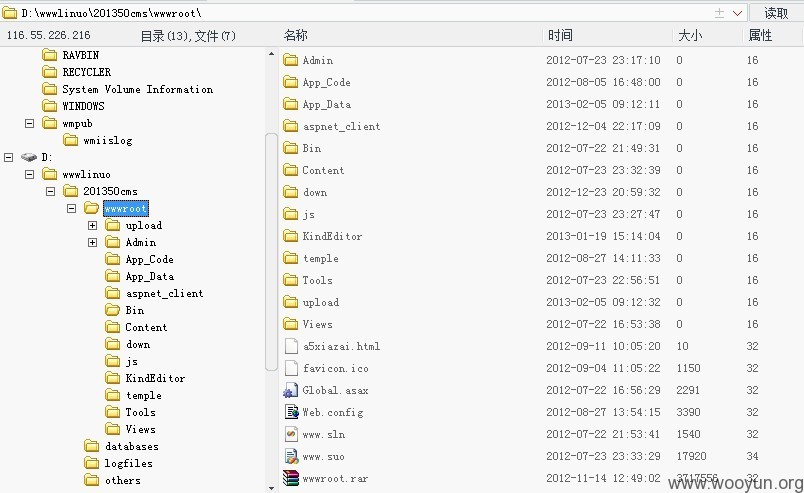Select logfiles folder in tree
The width and height of the screenshot is (804, 493).
[x=128, y=463]
